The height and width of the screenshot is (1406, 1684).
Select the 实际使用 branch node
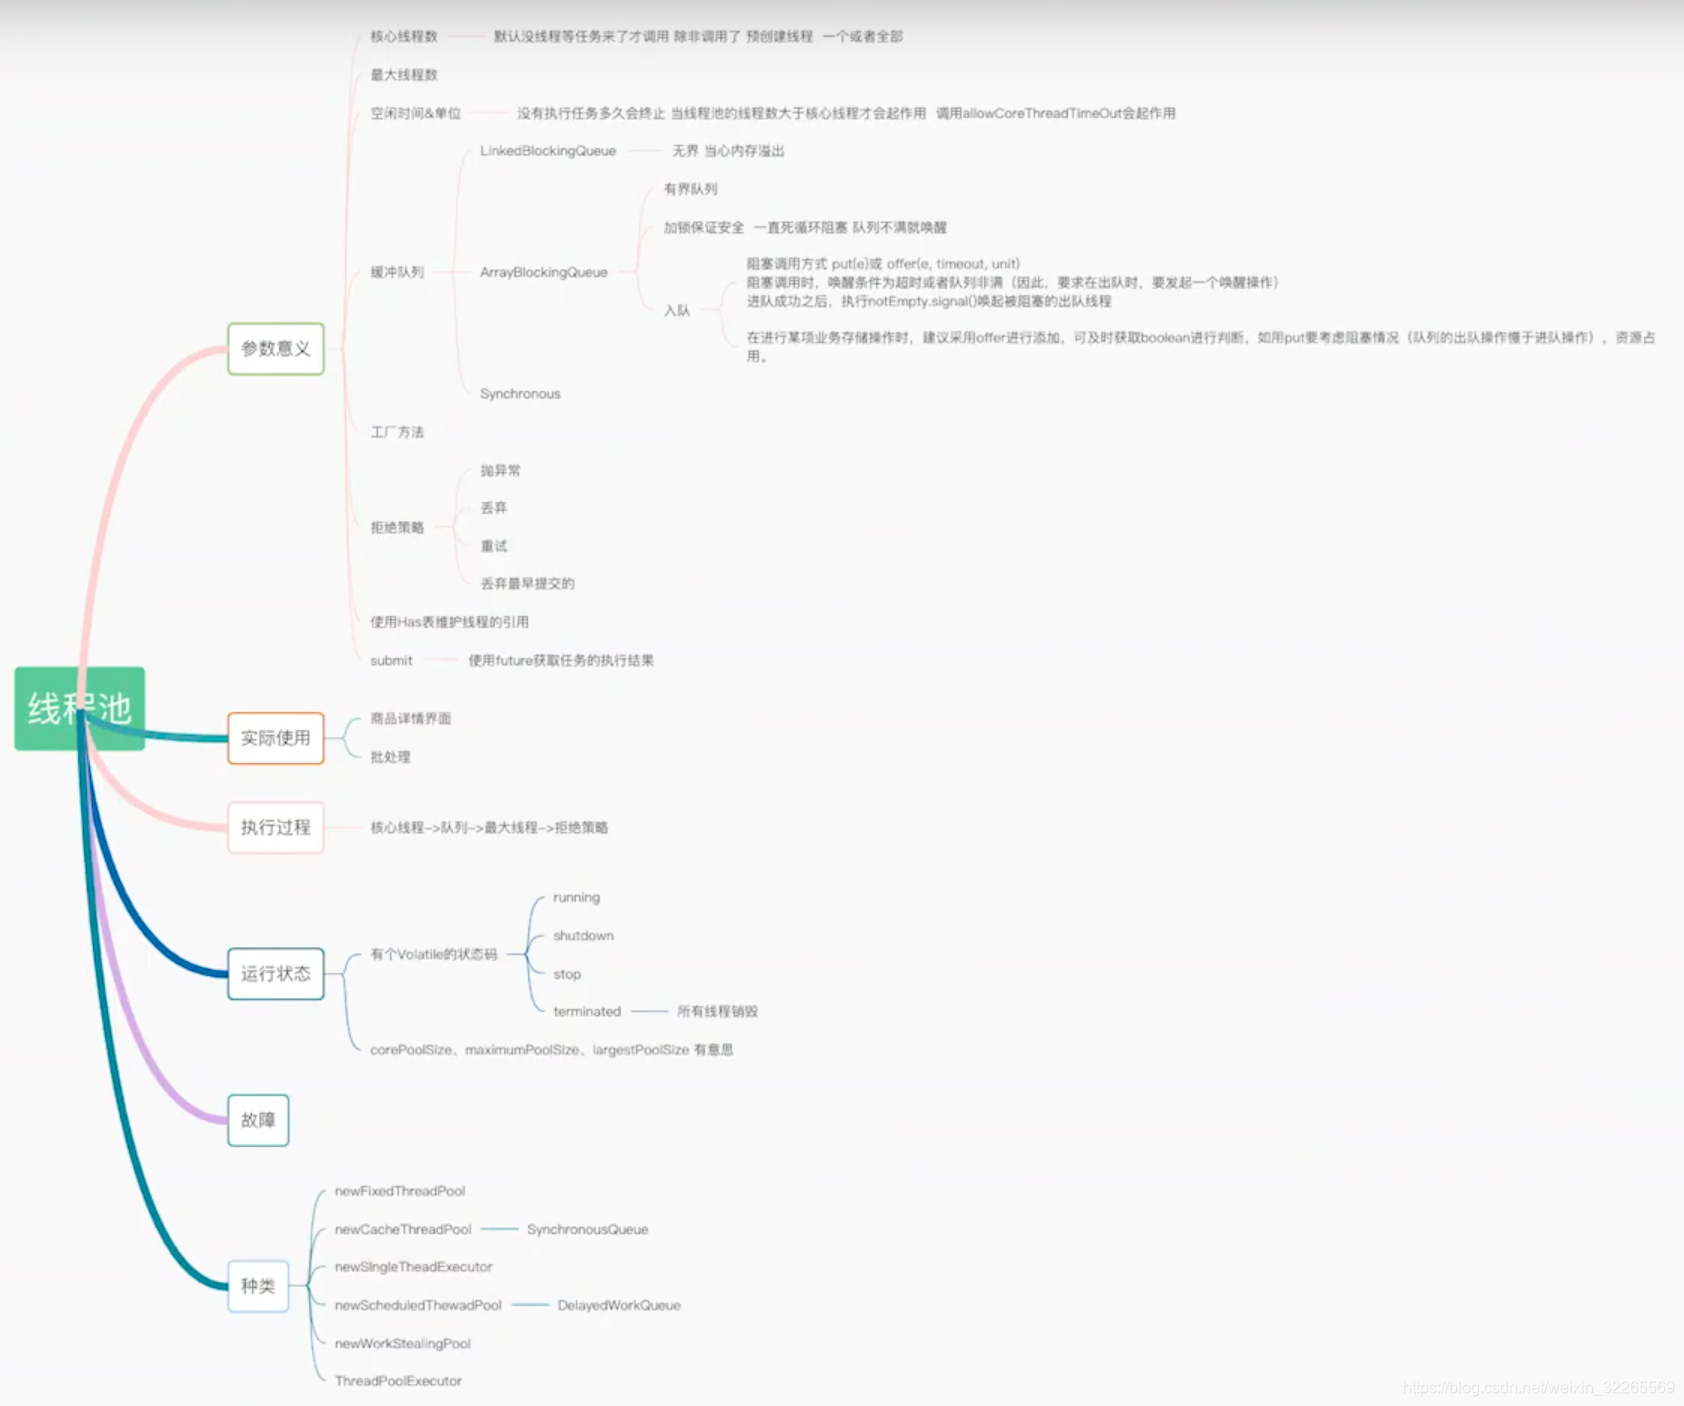pyautogui.click(x=276, y=738)
